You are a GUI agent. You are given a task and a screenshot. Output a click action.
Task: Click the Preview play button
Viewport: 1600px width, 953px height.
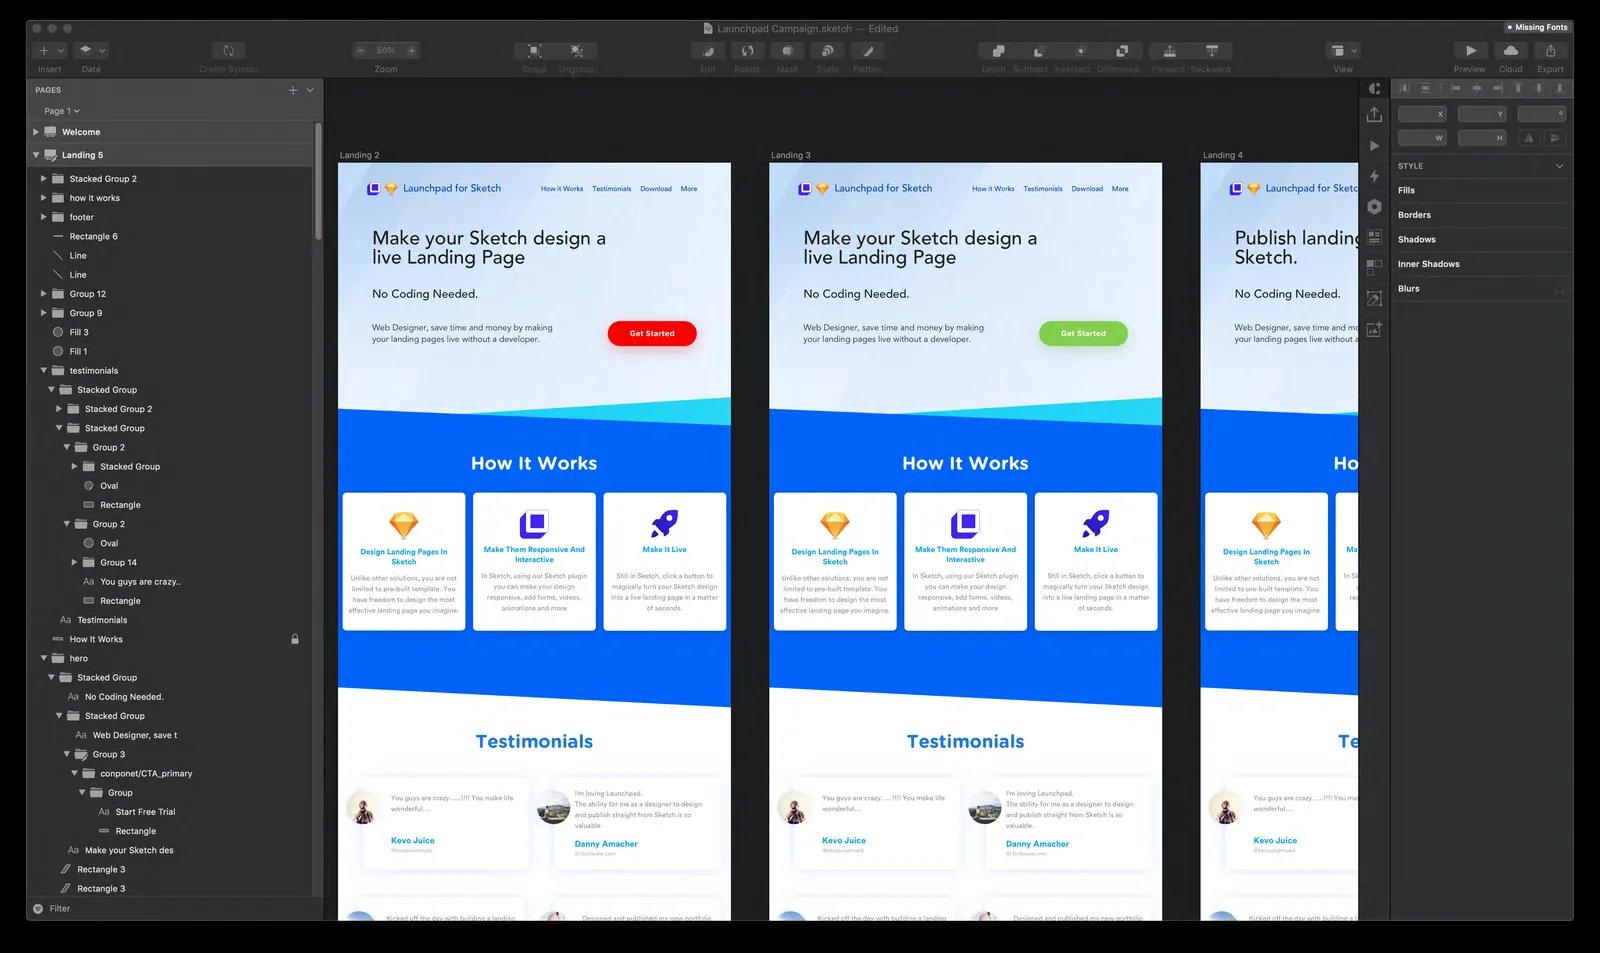pyautogui.click(x=1470, y=50)
